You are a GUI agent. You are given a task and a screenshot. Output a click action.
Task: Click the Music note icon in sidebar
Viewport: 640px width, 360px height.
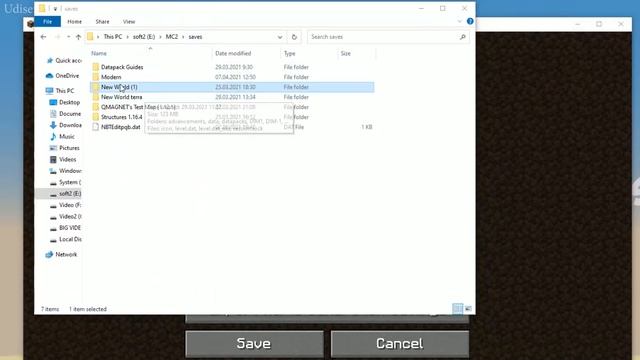coord(53,136)
